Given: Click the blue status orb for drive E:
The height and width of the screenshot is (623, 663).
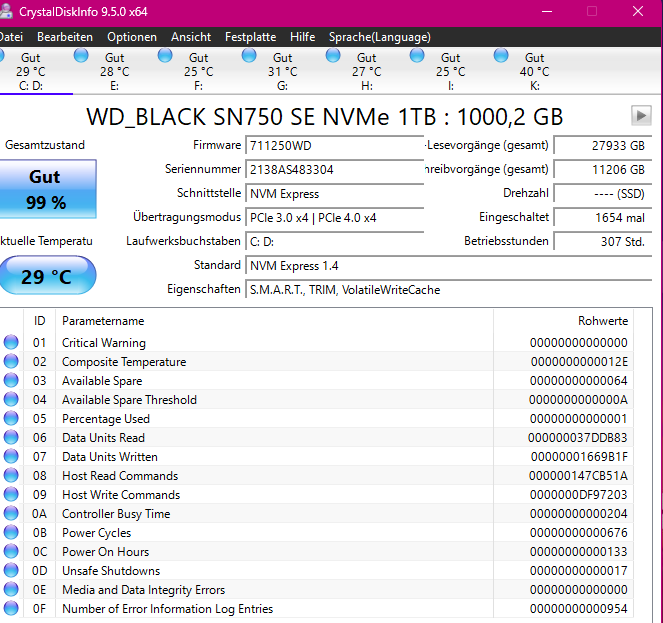Looking at the screenshot, I should [81, 55].
